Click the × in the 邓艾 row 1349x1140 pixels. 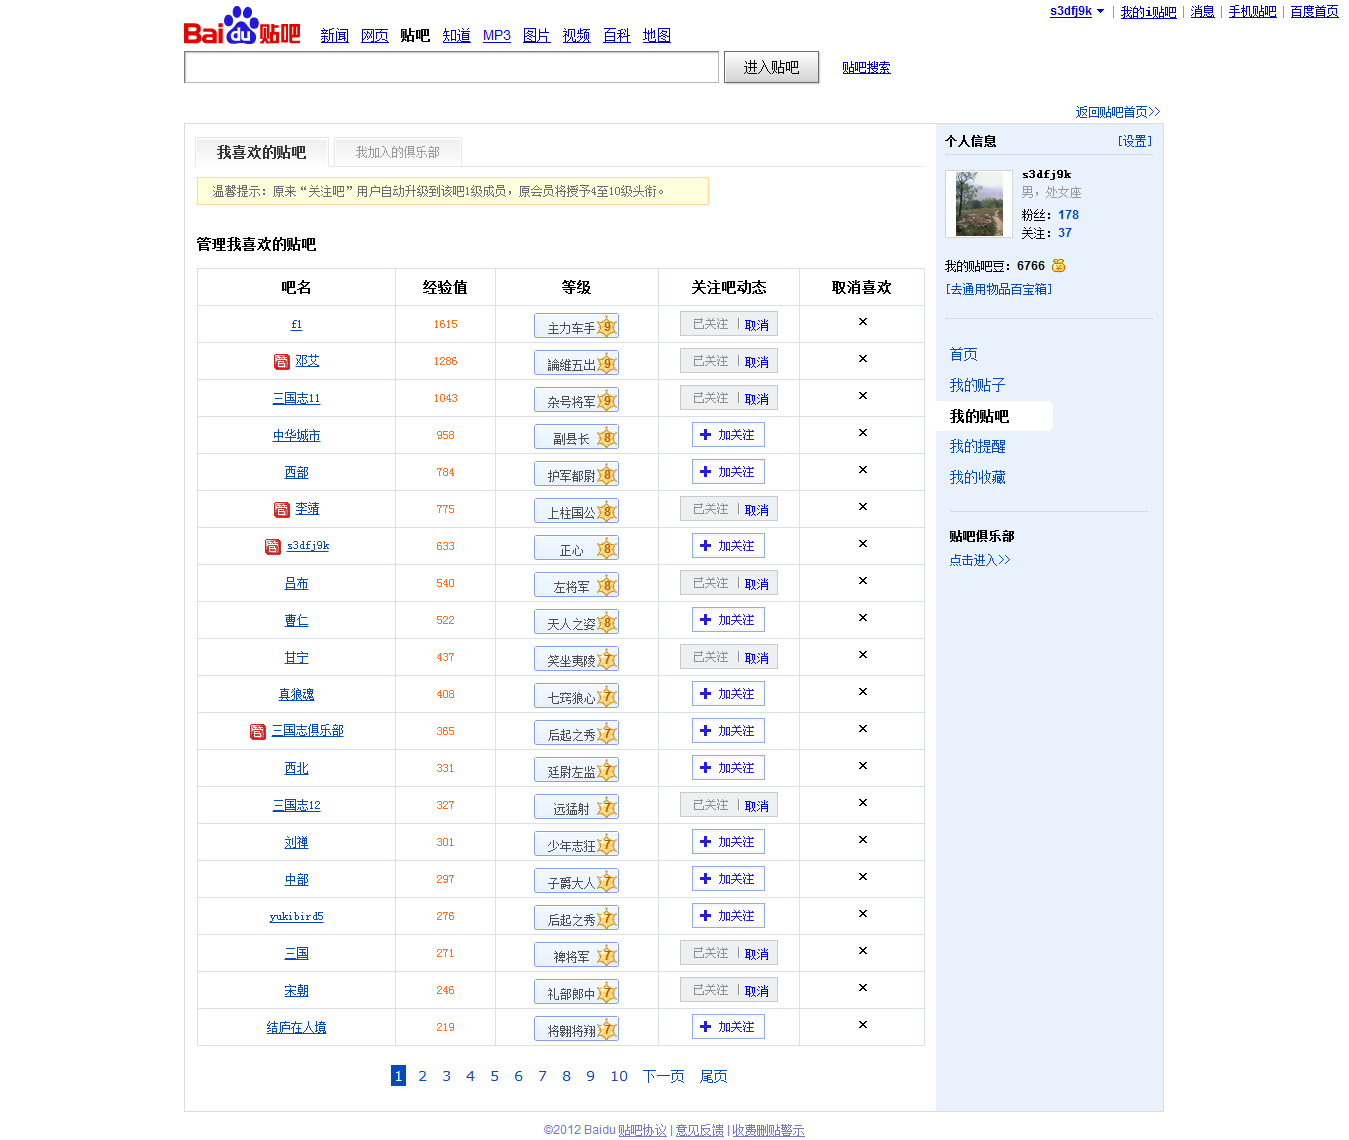click(x=862, y=359)
